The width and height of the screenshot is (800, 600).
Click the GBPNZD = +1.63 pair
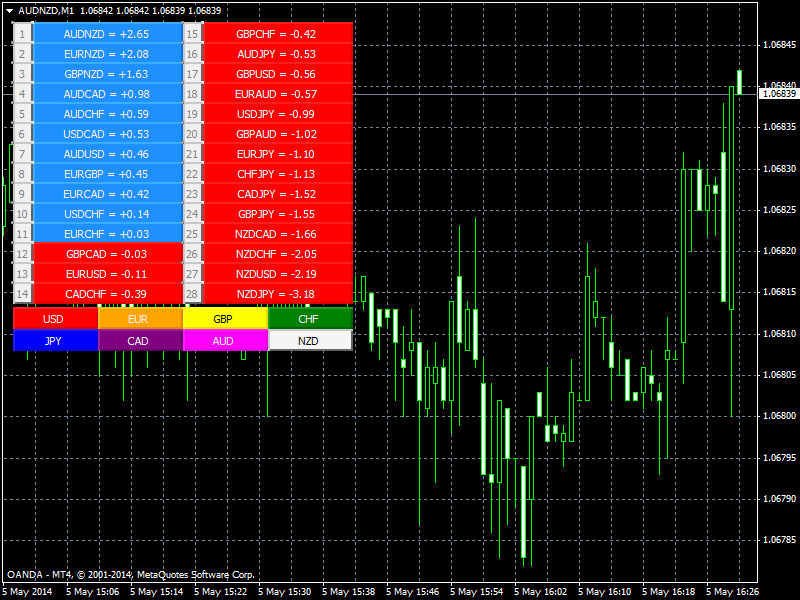(x=107, y=74)
